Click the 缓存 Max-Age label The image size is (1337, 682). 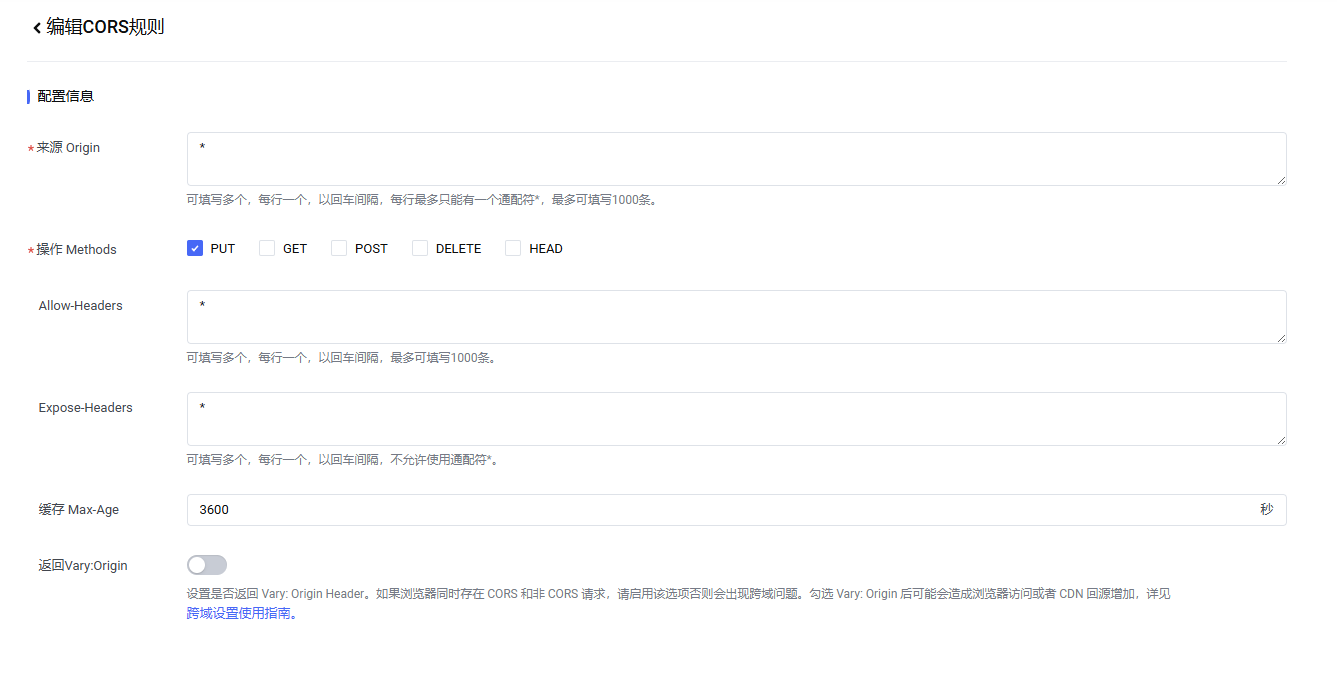pyautogui.click(x=79, y=509)
